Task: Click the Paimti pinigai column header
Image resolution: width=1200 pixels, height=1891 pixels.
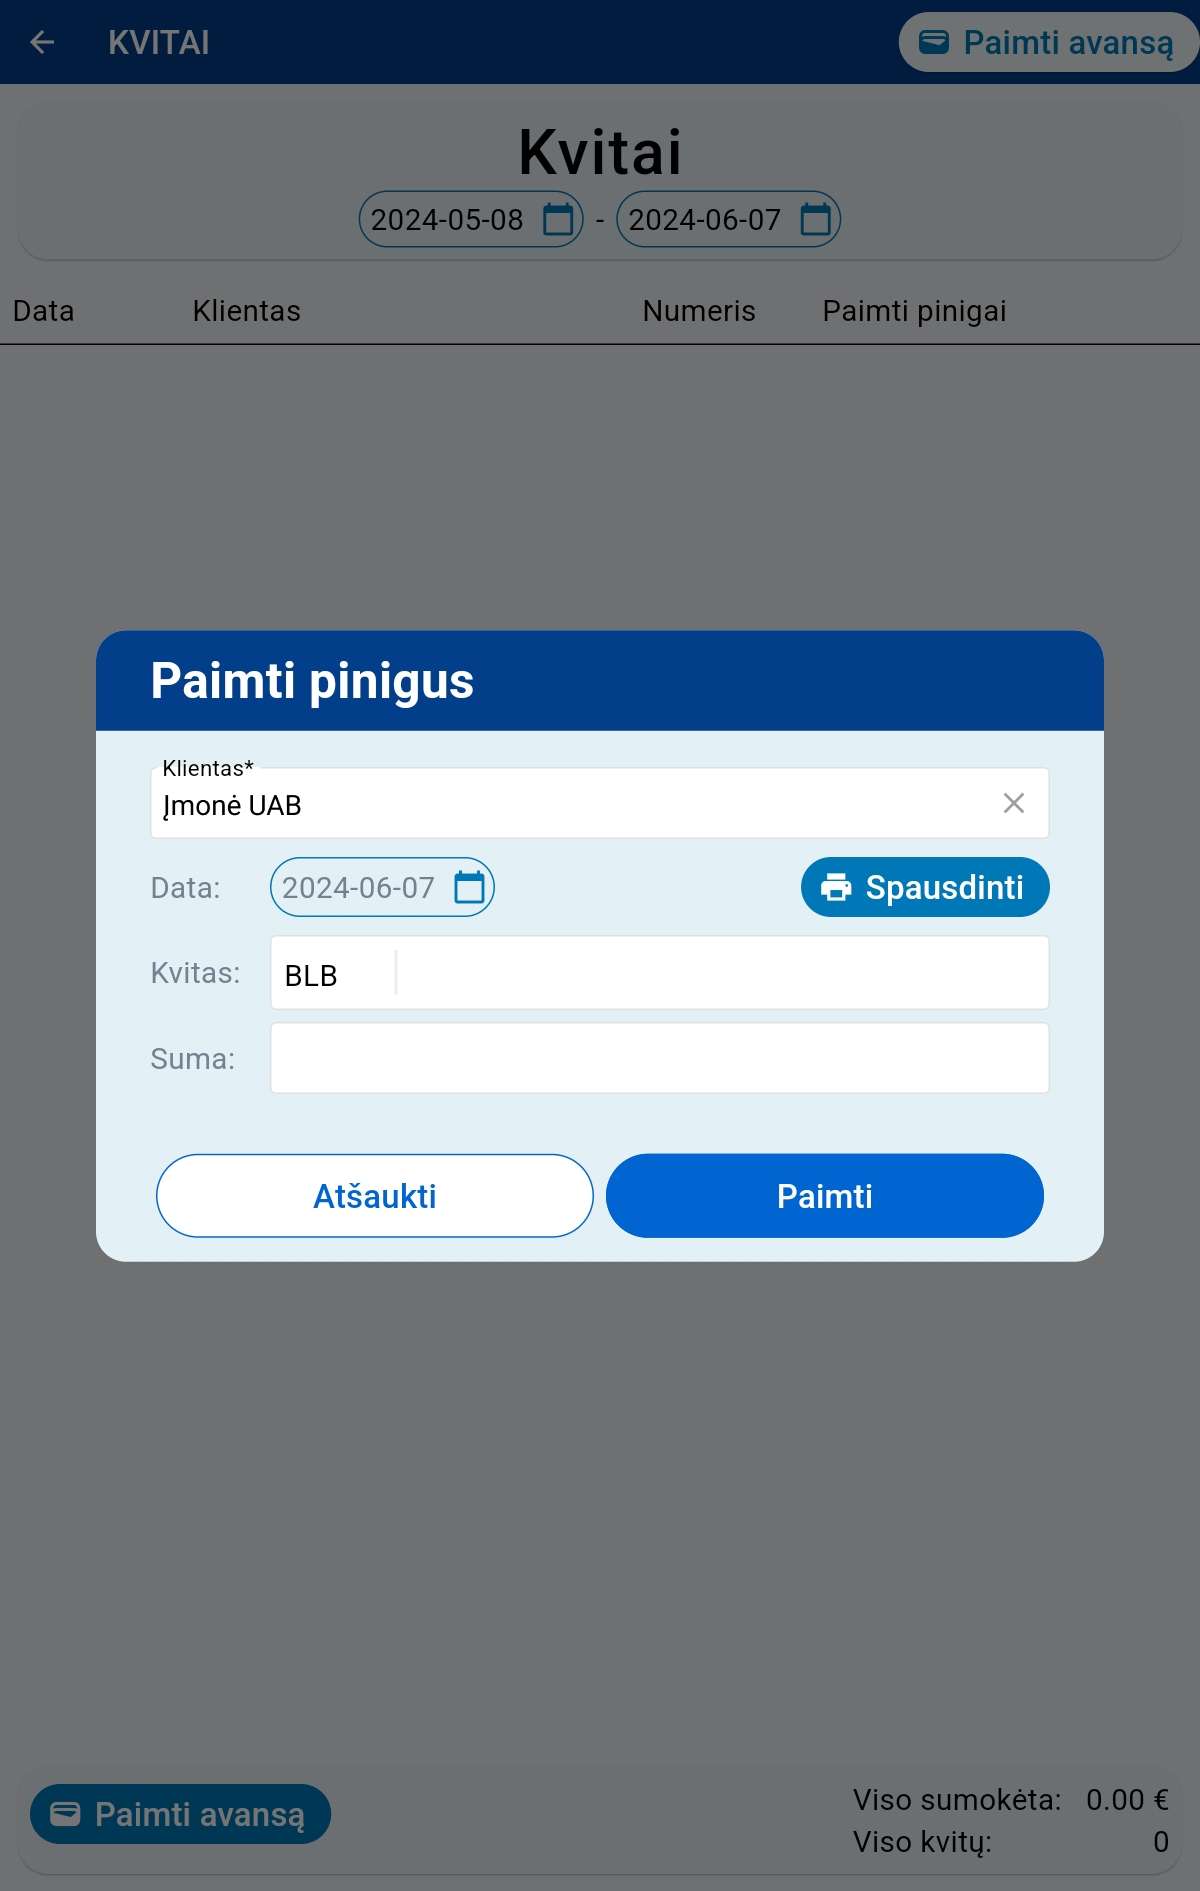Action: (x=914, y=311)
